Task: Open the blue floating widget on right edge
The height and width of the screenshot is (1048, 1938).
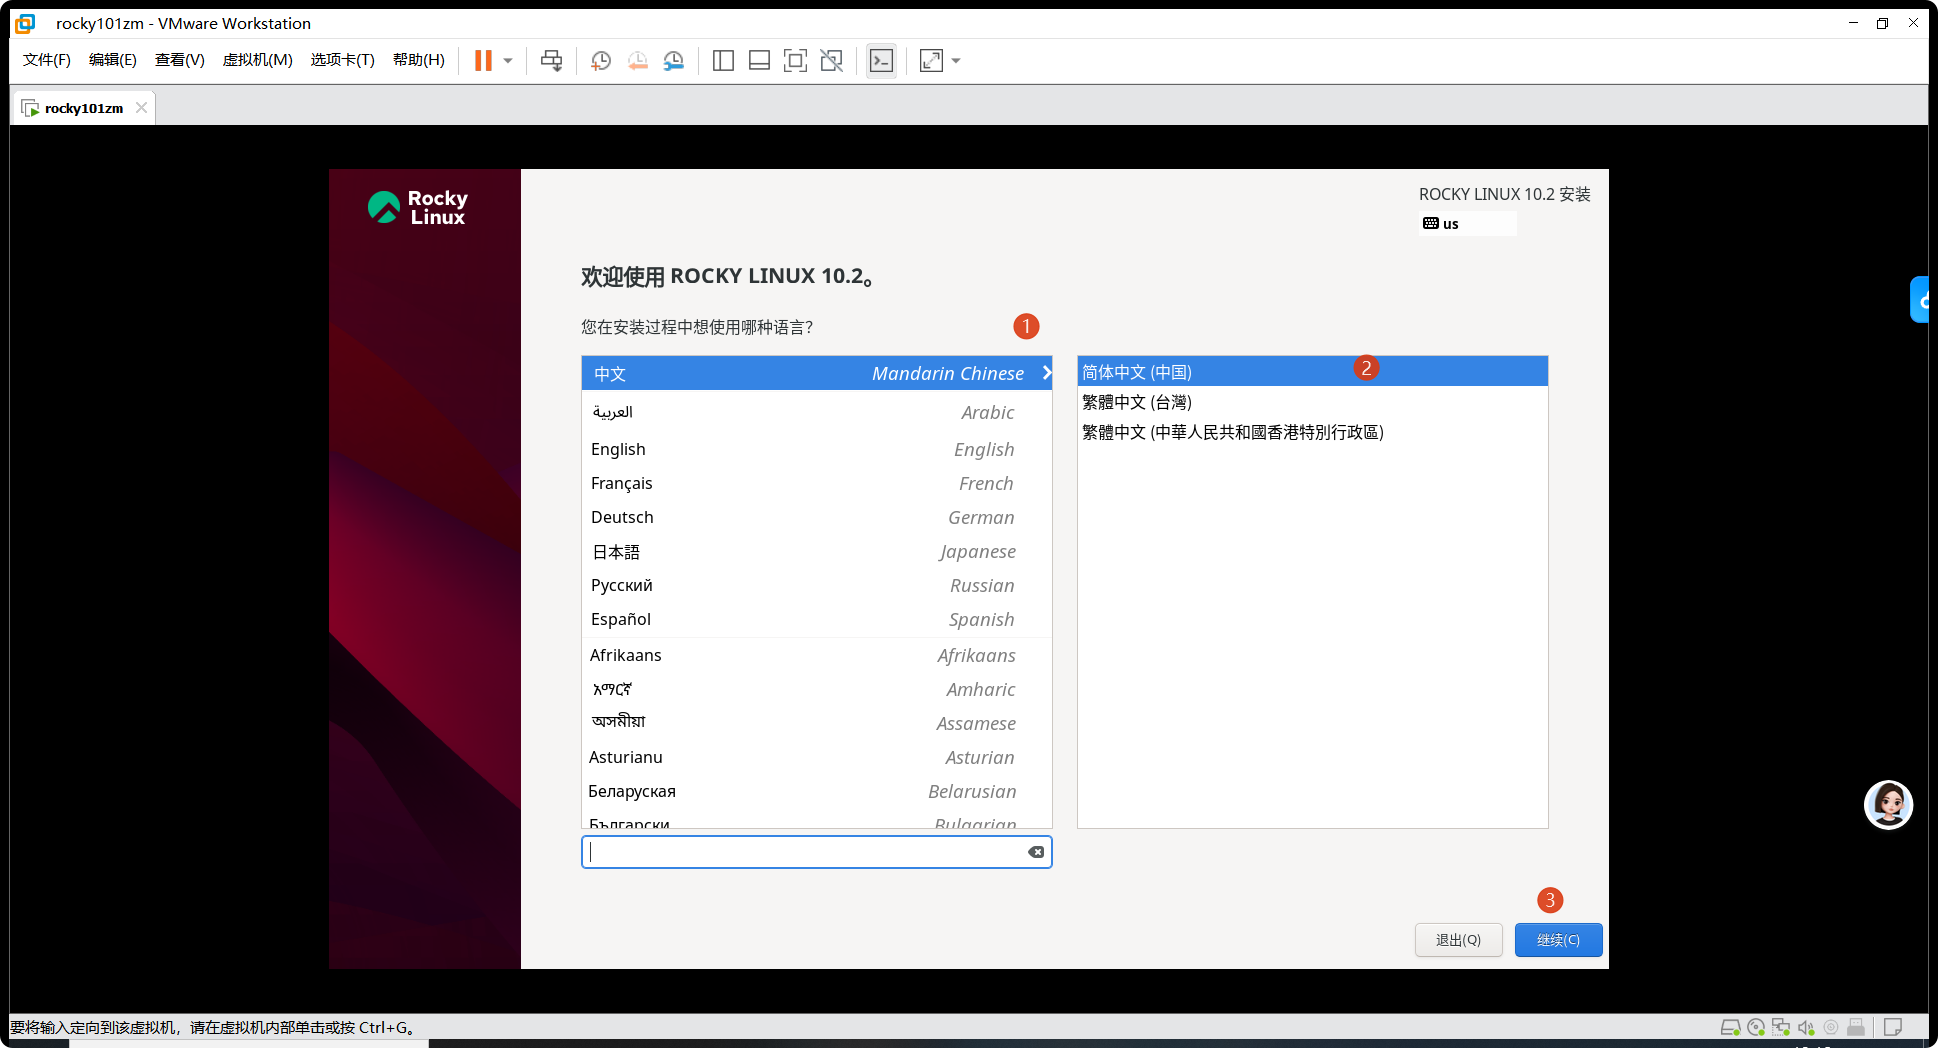Action: [1920, 299]
